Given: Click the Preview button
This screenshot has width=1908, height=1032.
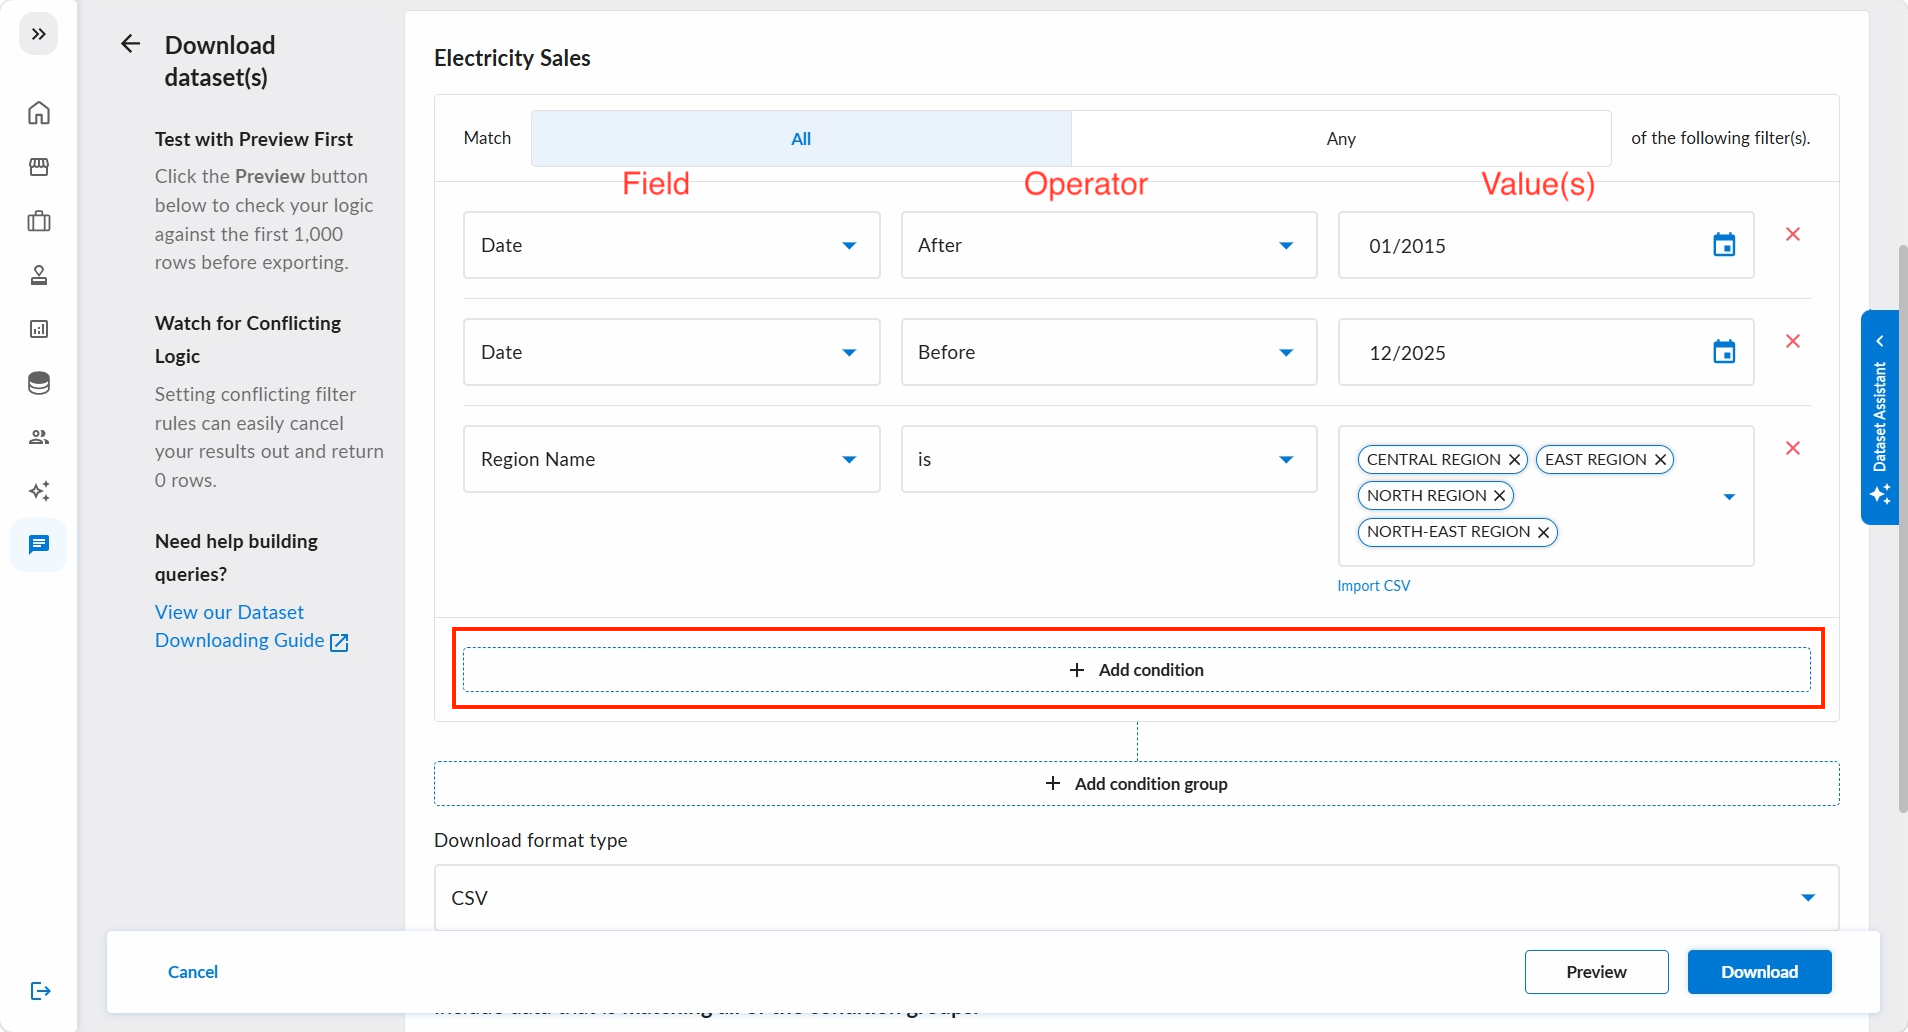Looking at the screenshot, I should click(x=1596, y=972).
